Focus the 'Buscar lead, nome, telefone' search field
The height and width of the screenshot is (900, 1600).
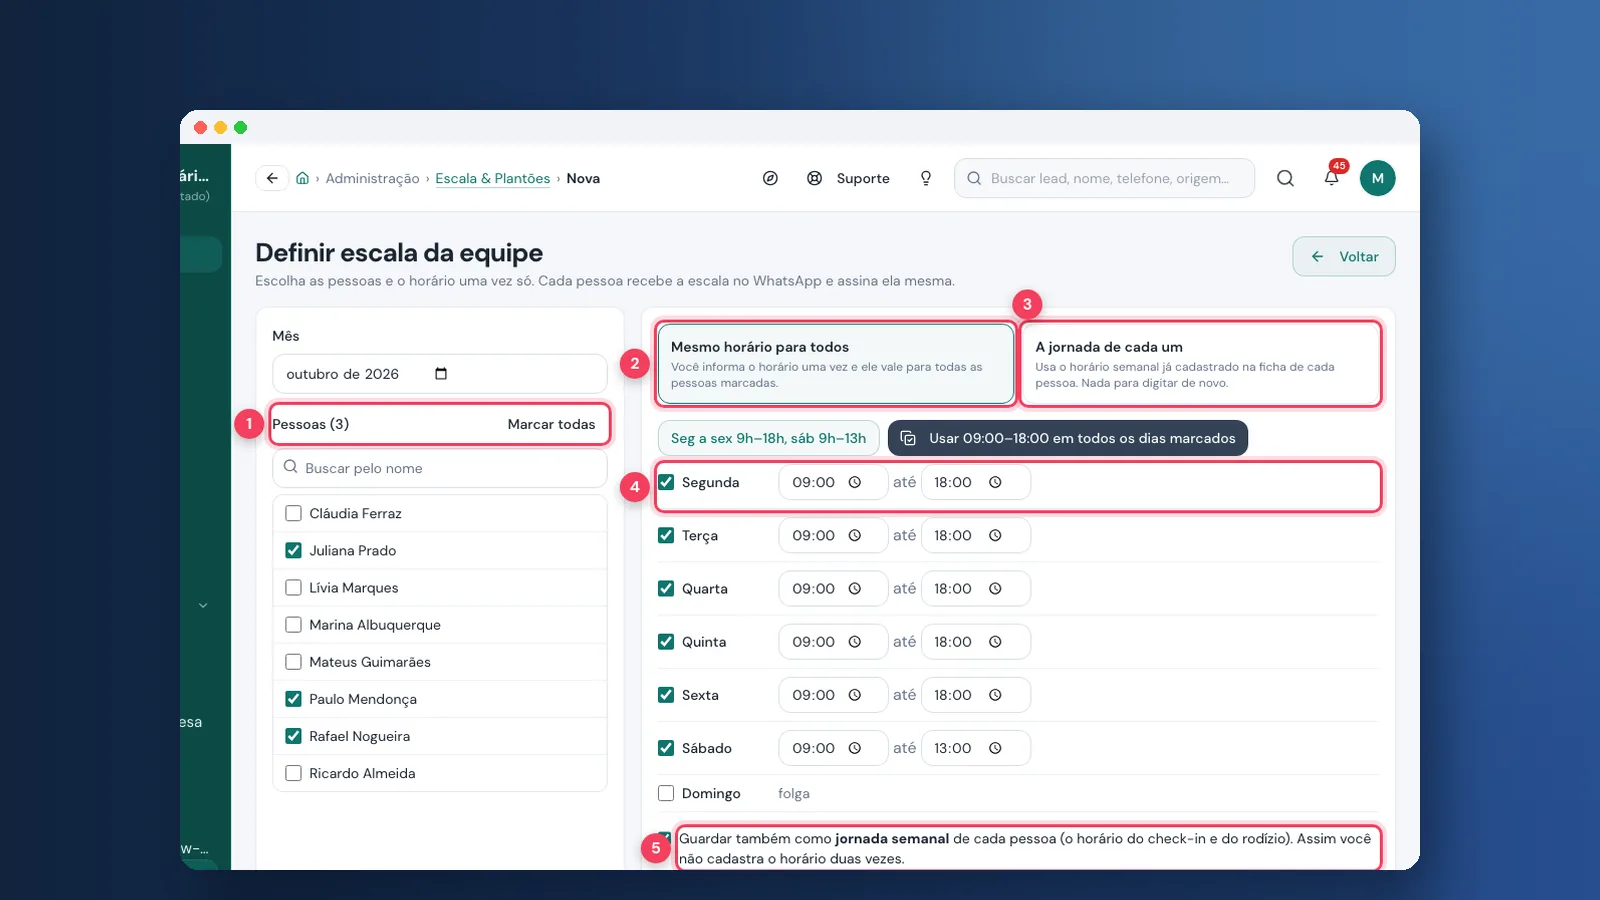coord(1104,178)
